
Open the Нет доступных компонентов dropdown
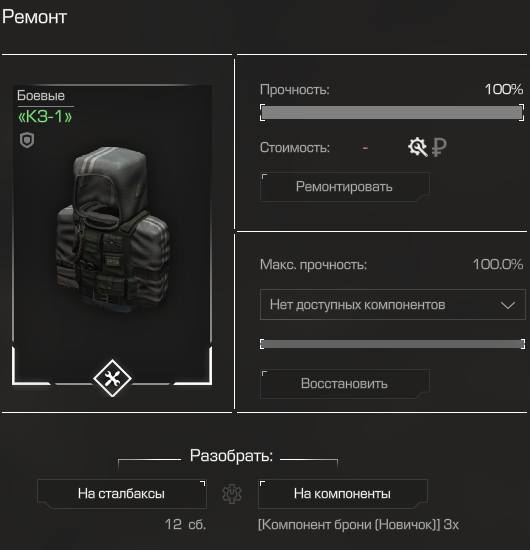(x=393, y=304)
